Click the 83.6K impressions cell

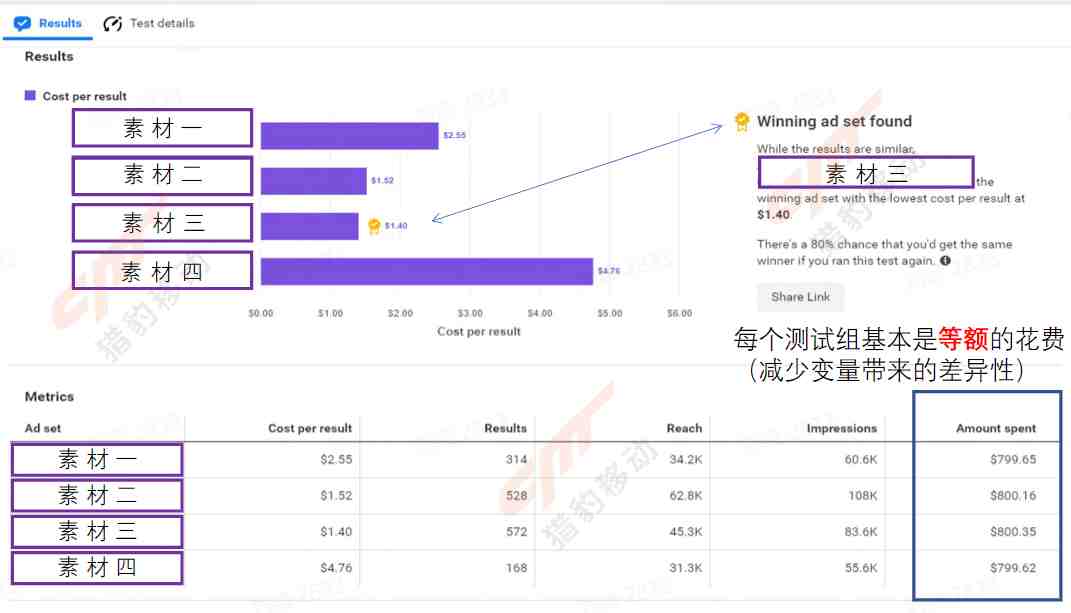[x=861, y=532]
